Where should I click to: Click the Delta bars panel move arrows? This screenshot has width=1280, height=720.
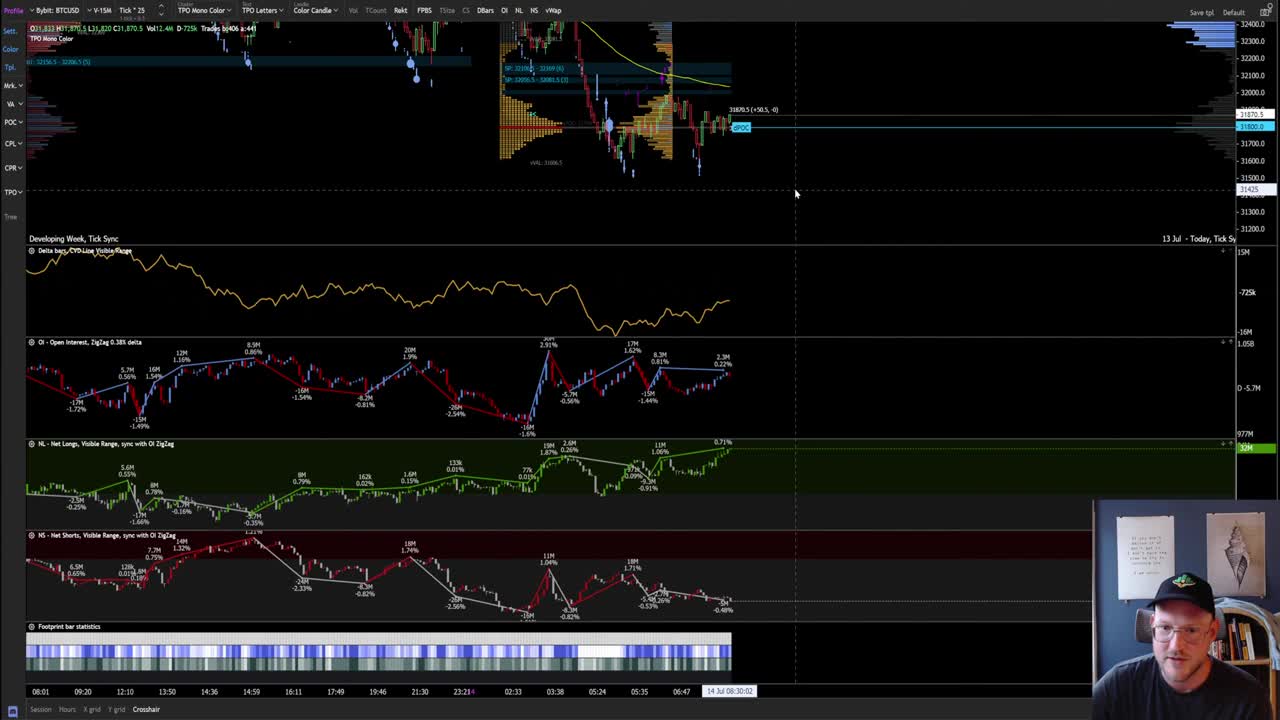1226,250
